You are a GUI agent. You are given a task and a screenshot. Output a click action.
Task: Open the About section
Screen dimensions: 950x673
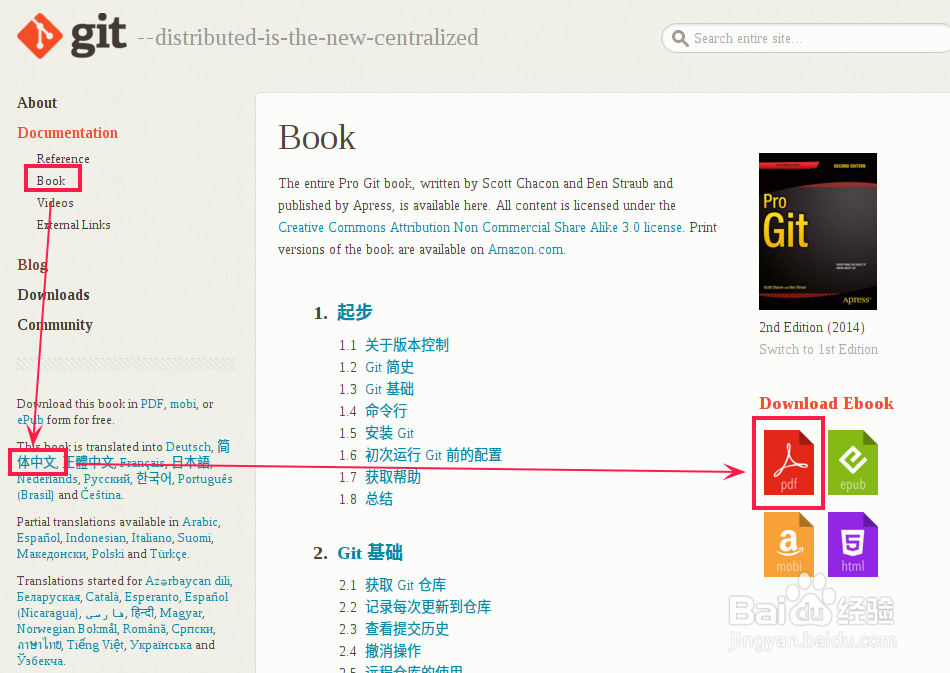point(37,102)
